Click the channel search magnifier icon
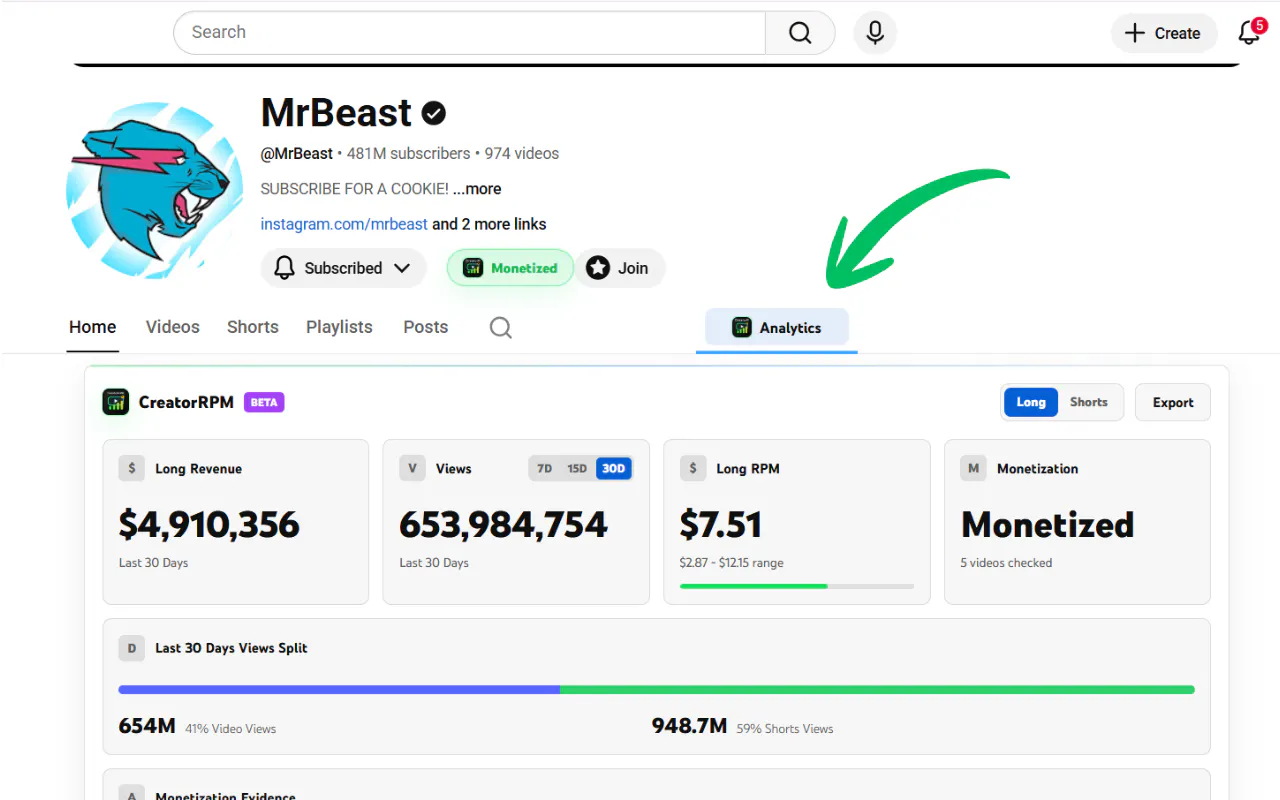The height and width of the screenshot is (800, 1280). tap(501, 327)
